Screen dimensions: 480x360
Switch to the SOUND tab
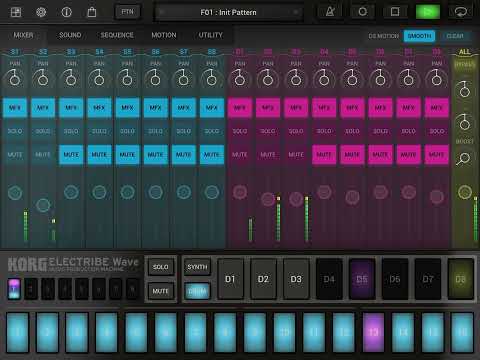70,35
